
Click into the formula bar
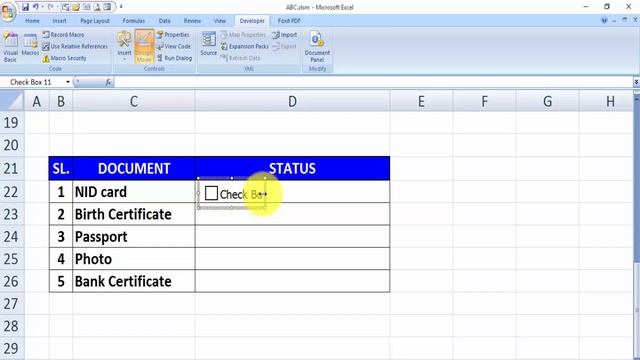pos(373,82)
